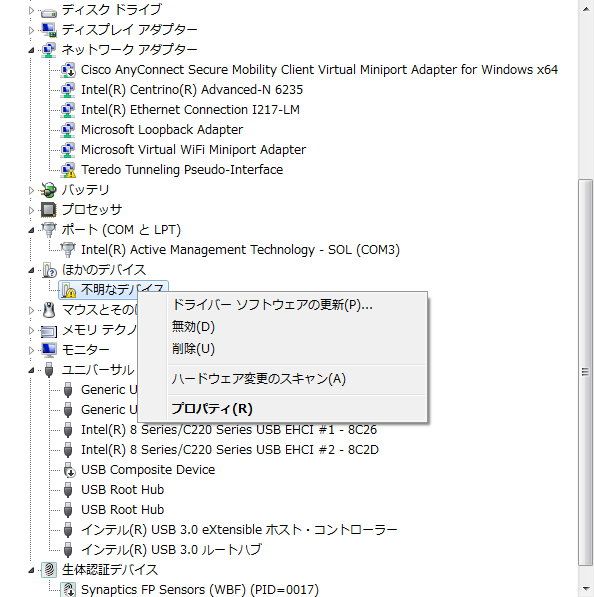Click the mouse category icon
Viewport: 594px width, 597px height.
pos(49,310)
